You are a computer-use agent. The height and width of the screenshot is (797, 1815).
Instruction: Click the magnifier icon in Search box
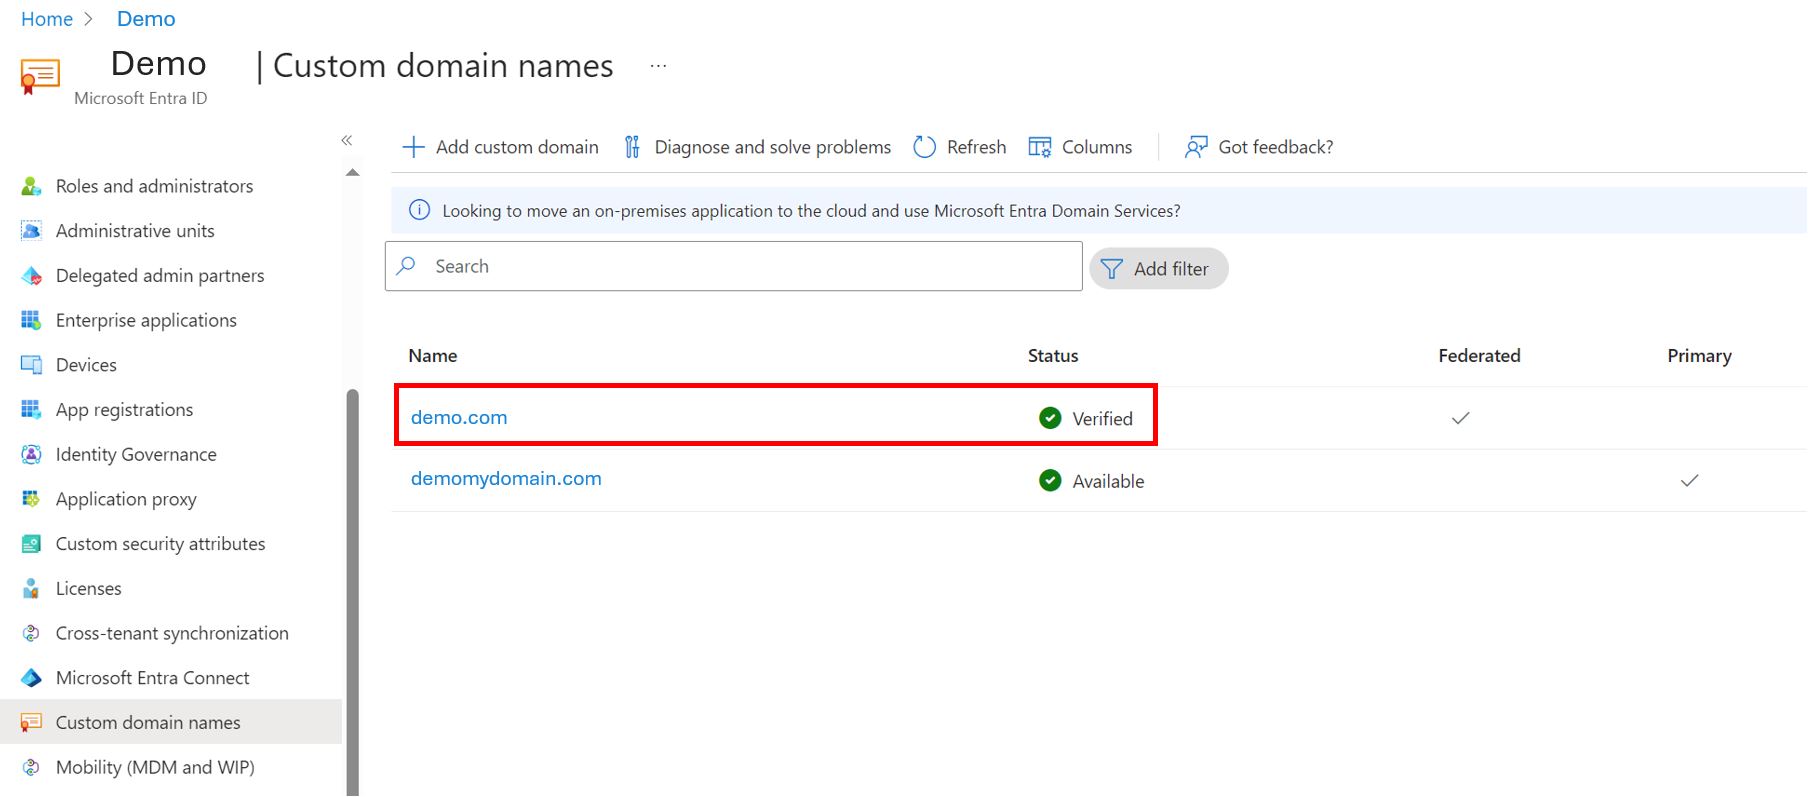click(x=406, y=266)
